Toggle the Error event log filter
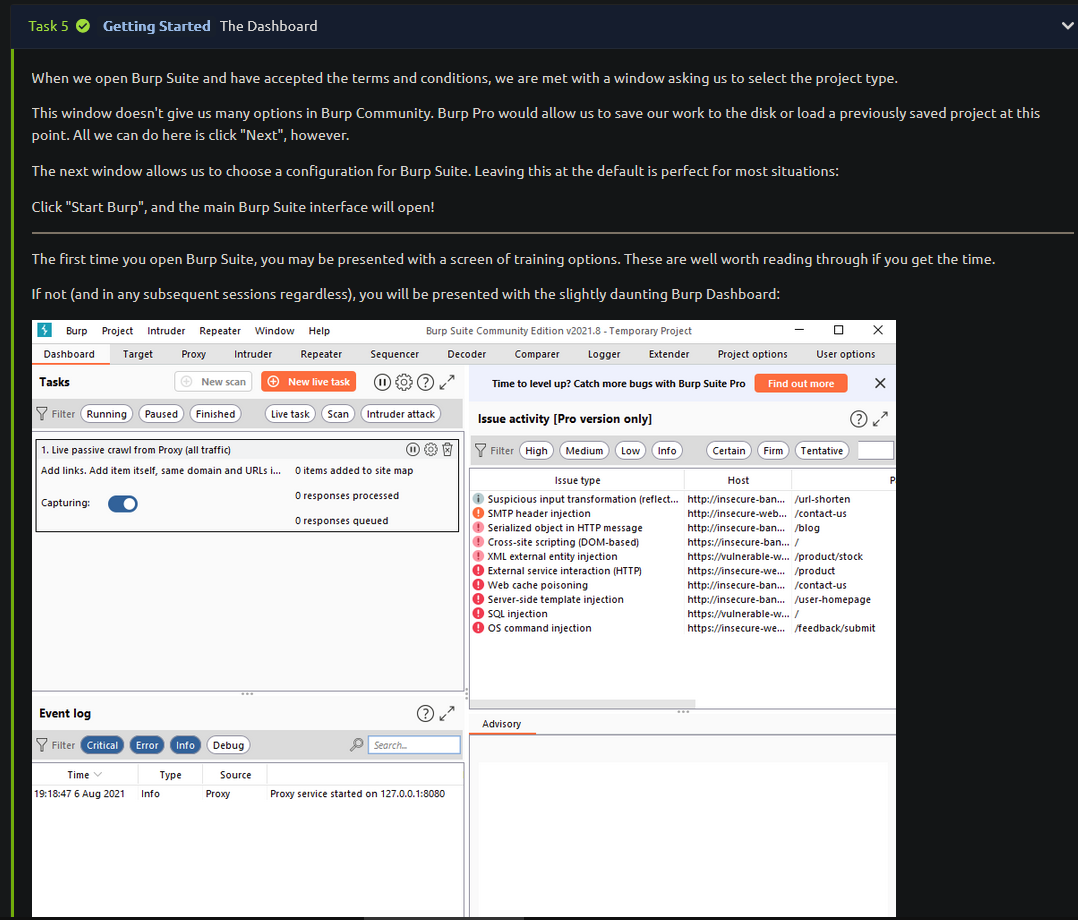Viewport: 1078px width, 920px height. click(147, 745)
